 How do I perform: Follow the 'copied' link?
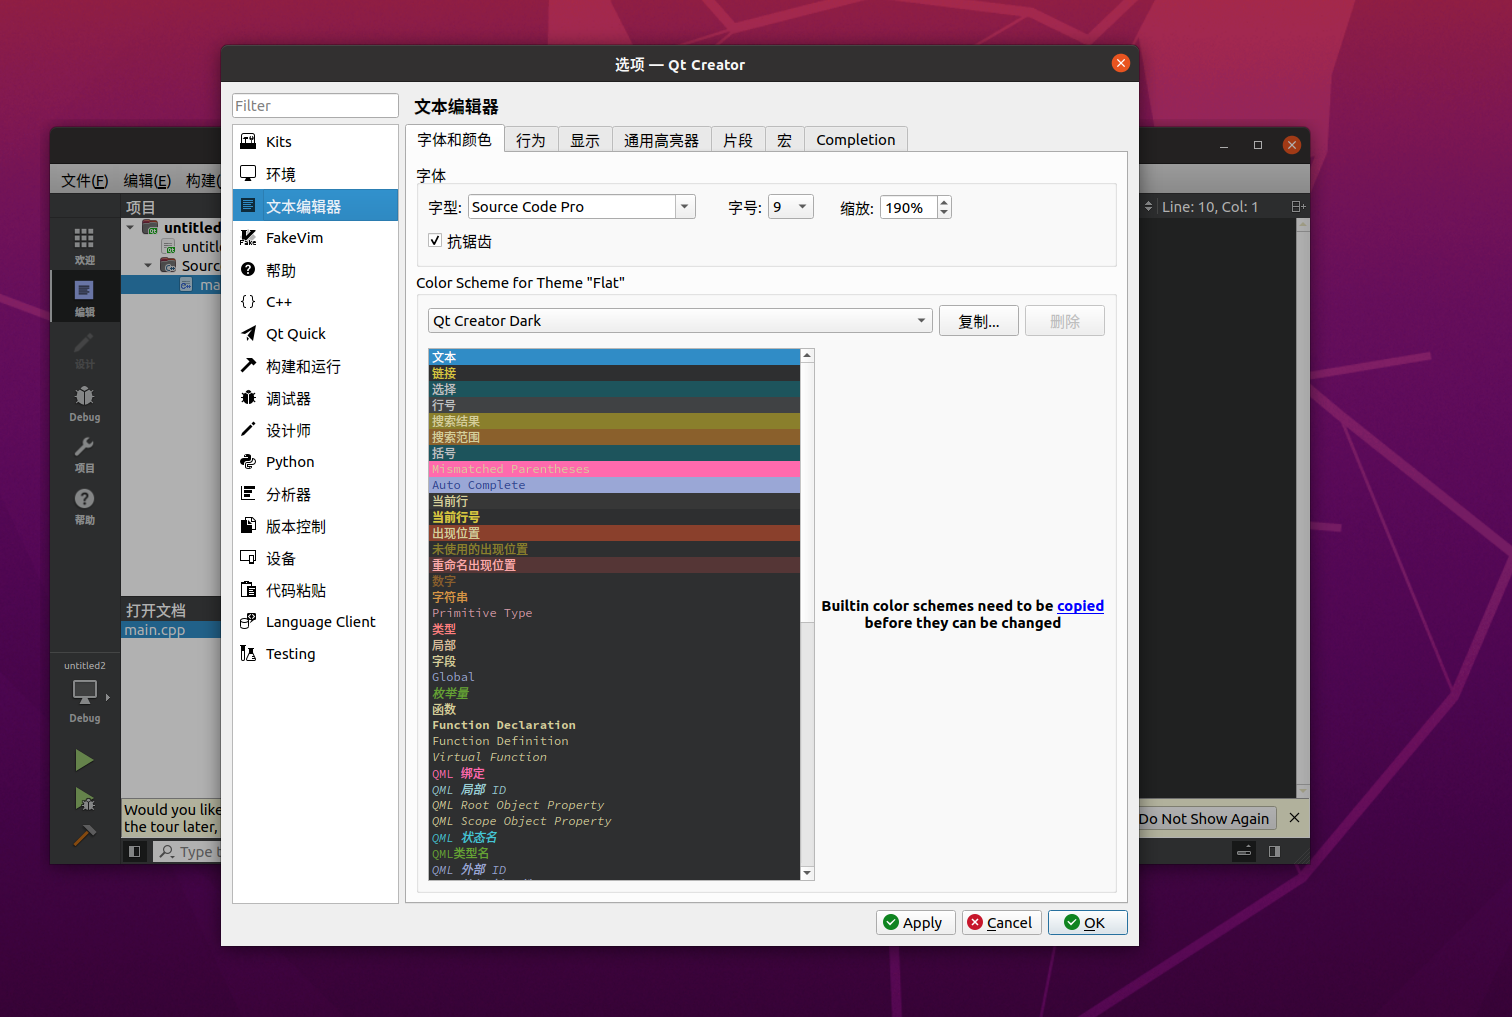(x=1081, y=606)
